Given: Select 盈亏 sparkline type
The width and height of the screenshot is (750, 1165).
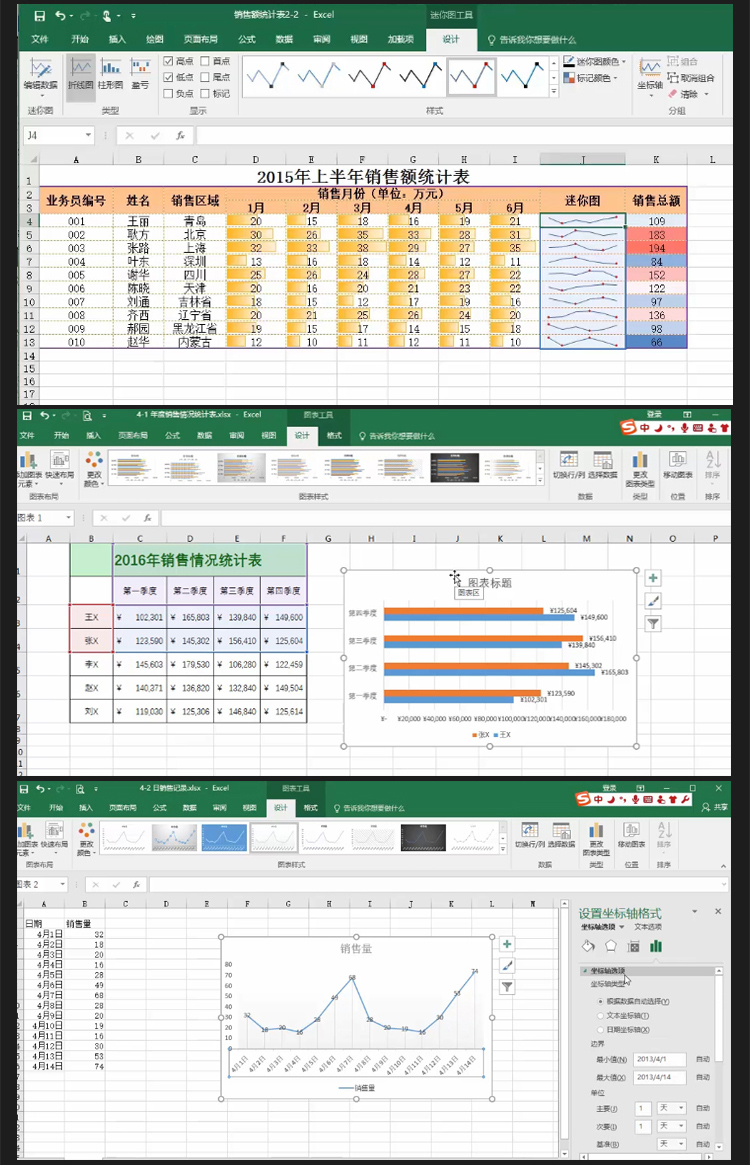Looking at the screenshot, I should pyautogui.click(x=140, y=74).
